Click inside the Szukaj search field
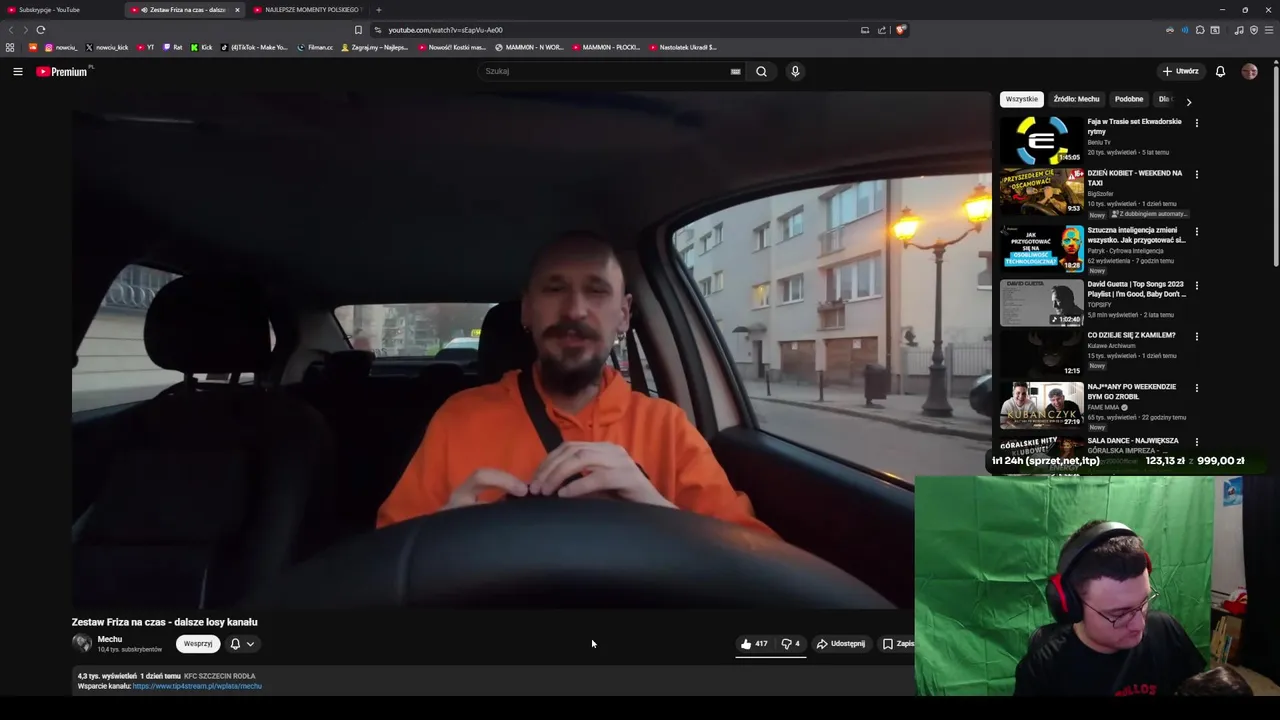The height and width of the screenshot is (720, 1280). tap(605, 71)
